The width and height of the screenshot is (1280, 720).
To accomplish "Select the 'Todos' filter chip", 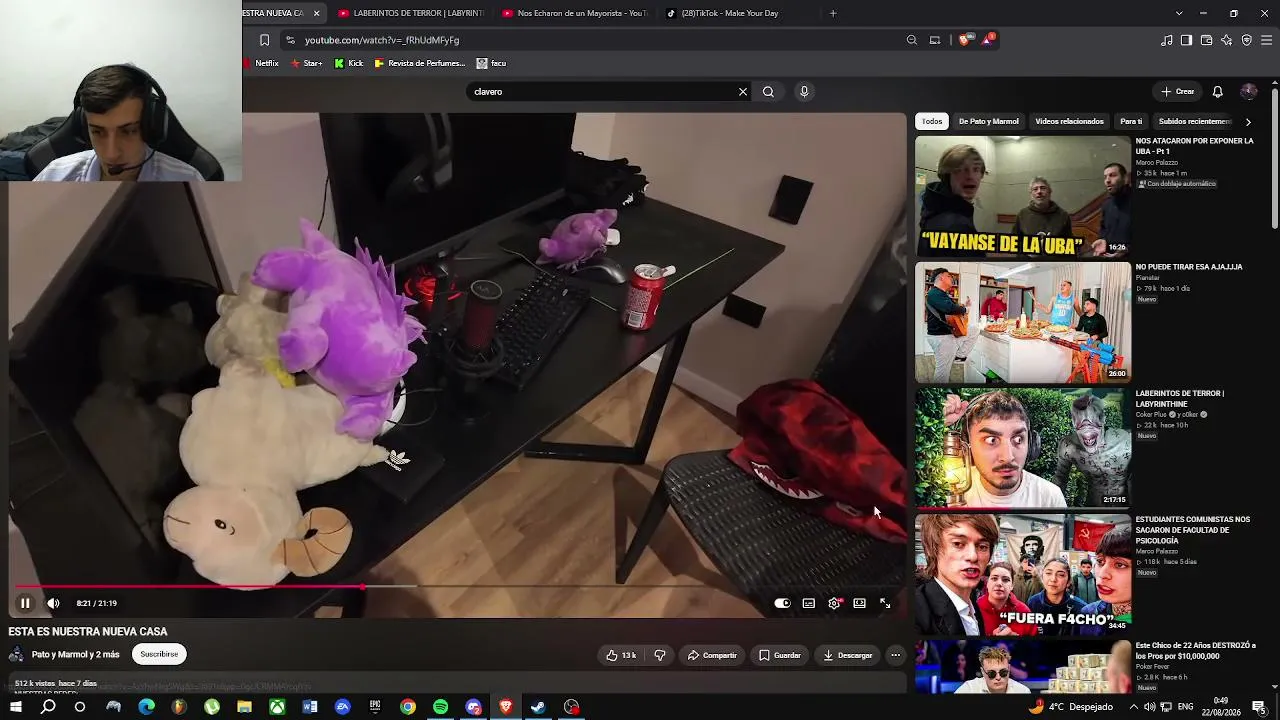I will [x=932, y=121].
